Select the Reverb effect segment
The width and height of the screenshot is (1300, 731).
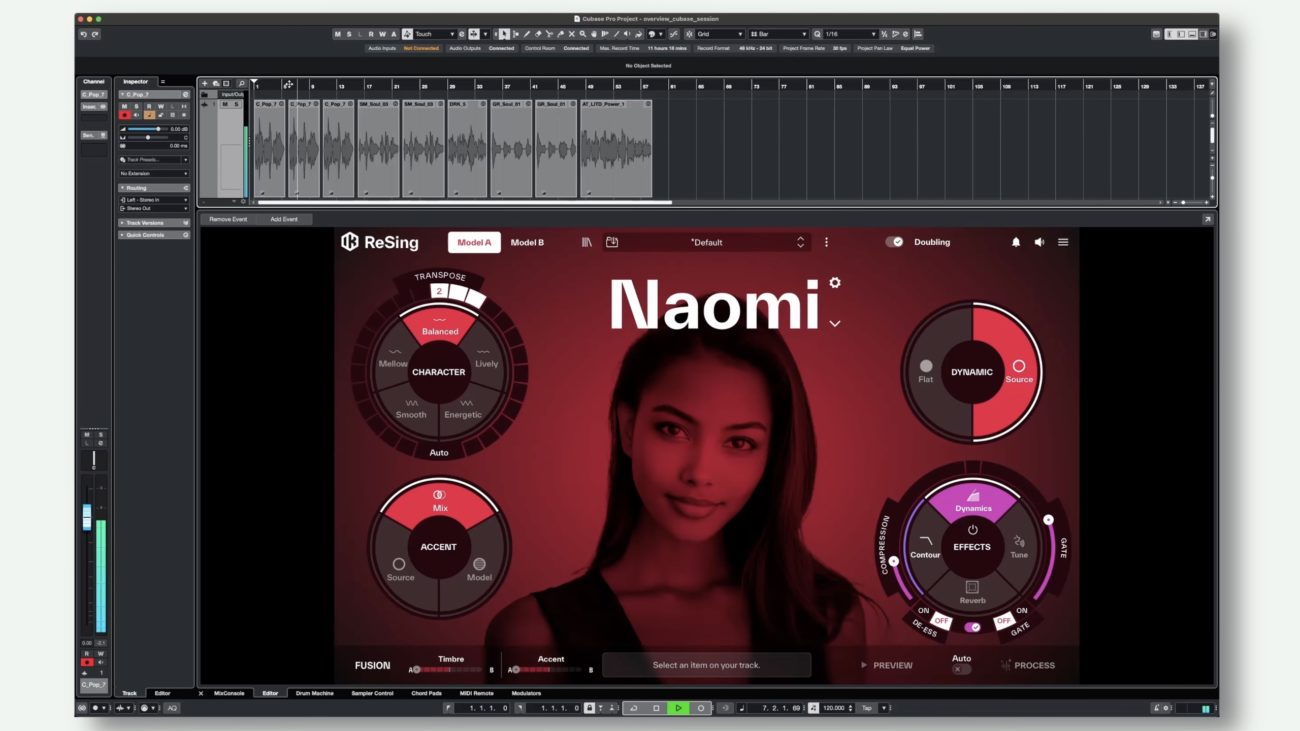[x=972, y=592]
